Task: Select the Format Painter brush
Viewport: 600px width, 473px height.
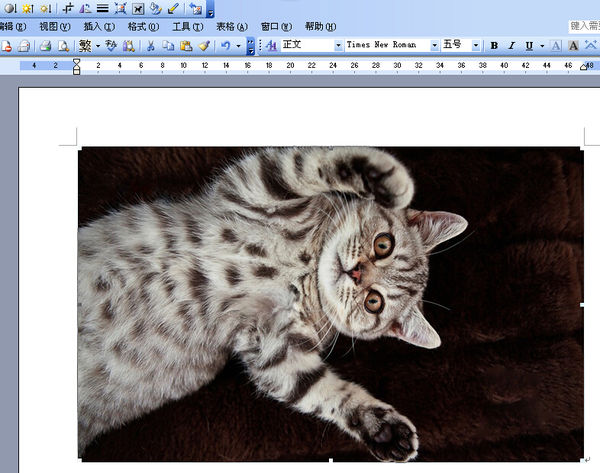Action: tap(204, 46)
